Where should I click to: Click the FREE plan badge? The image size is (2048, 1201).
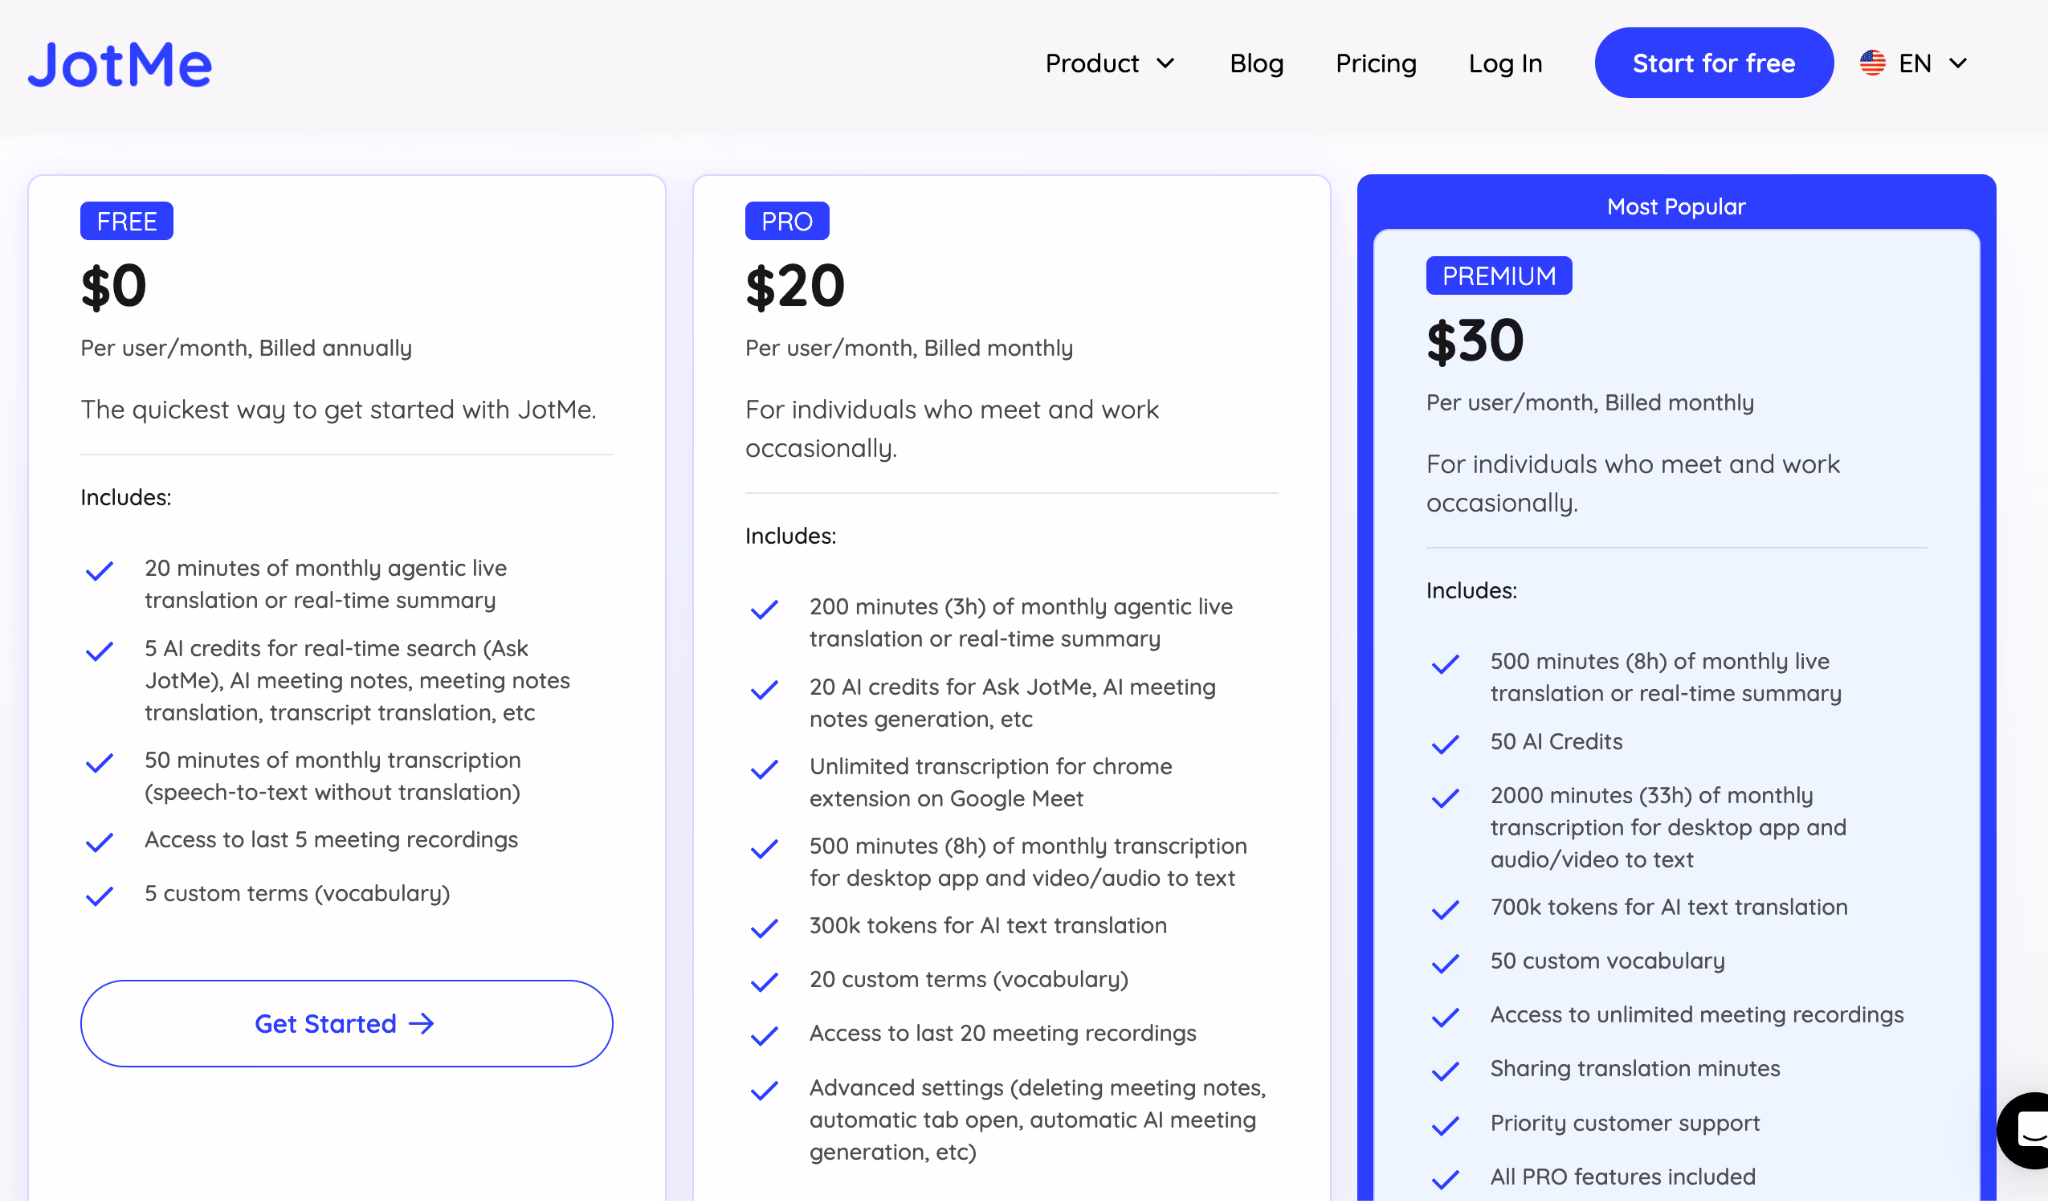(127, 221)
